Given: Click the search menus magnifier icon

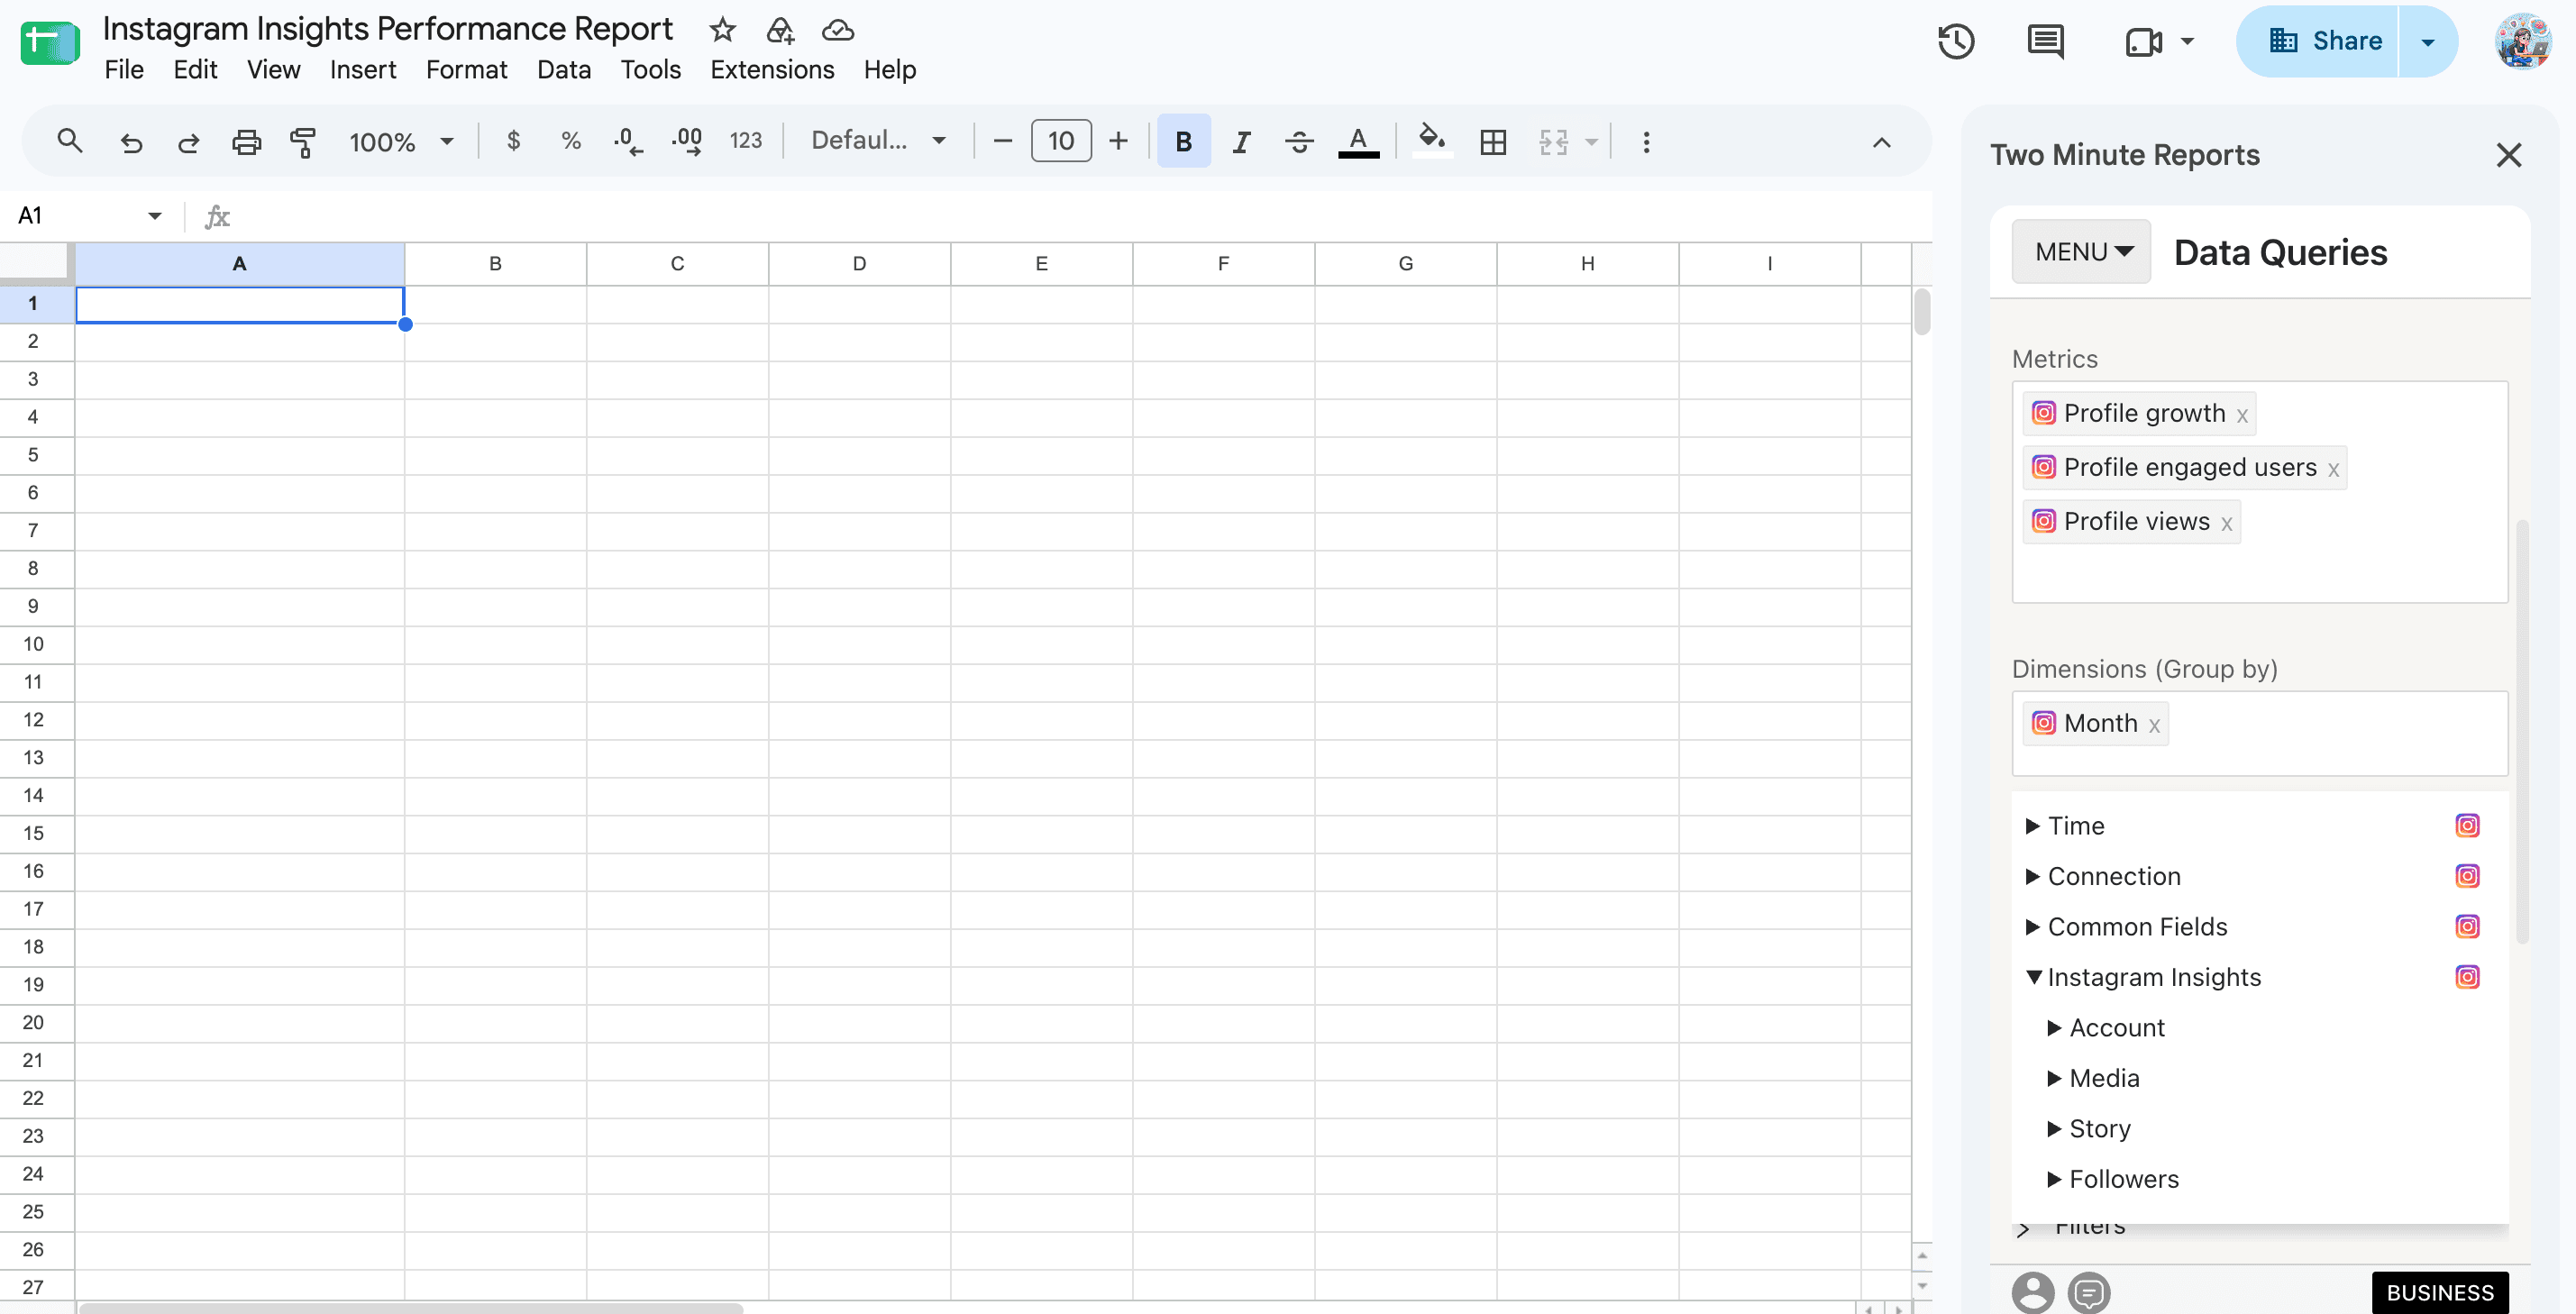Looking at the screenshot, I should (69, 141).
